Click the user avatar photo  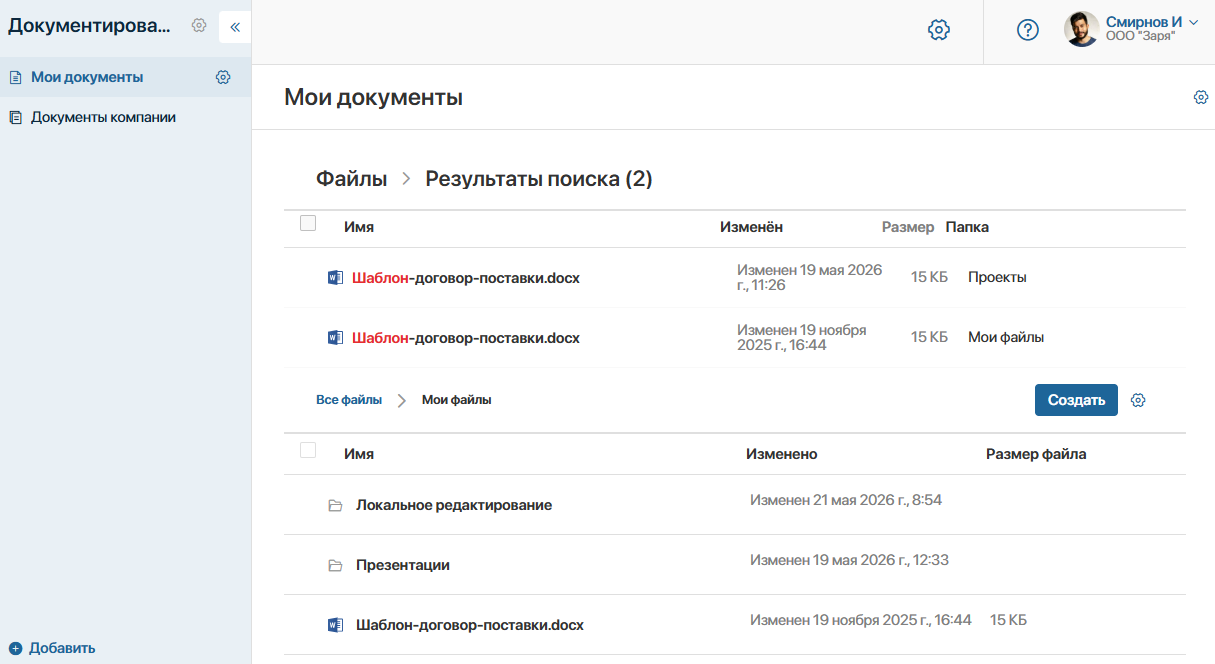click(1081, 29)
